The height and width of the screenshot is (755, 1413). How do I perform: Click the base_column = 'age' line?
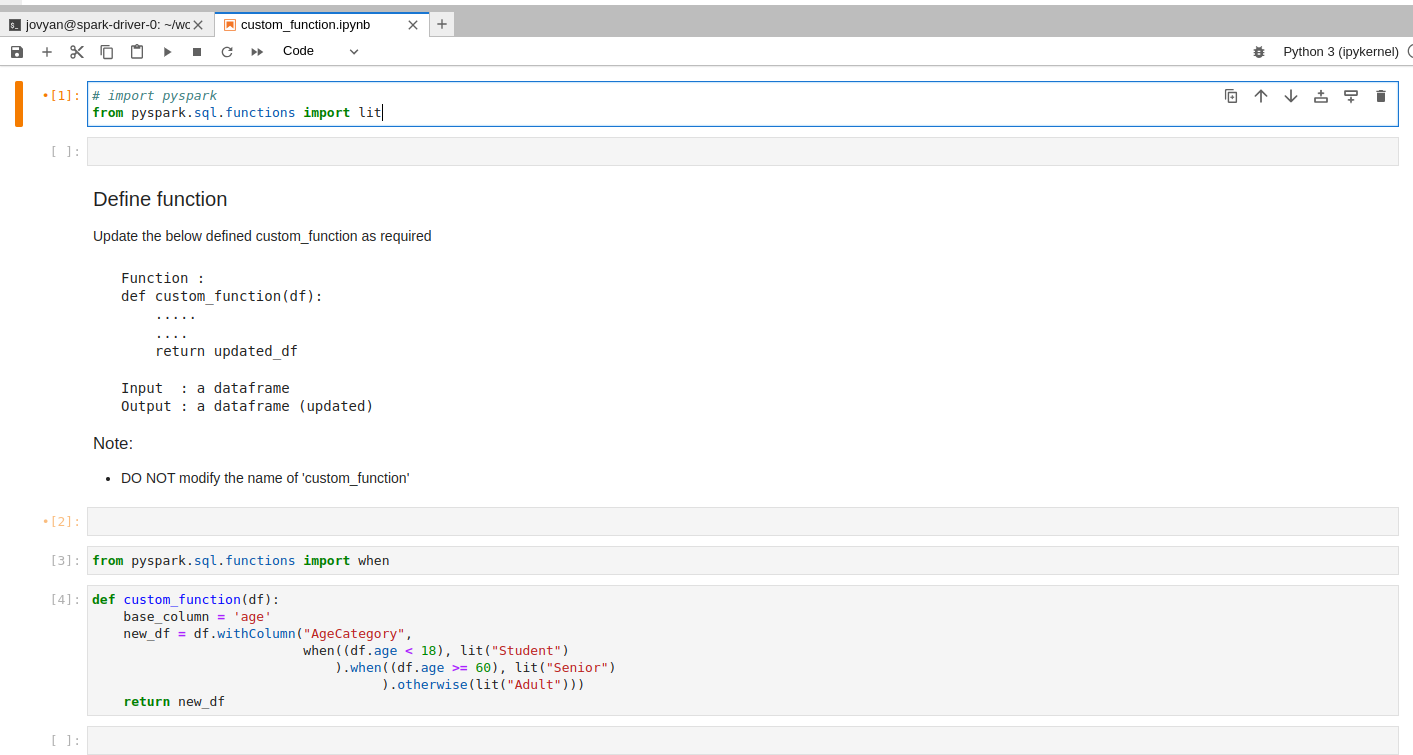(x=198, y=617)
